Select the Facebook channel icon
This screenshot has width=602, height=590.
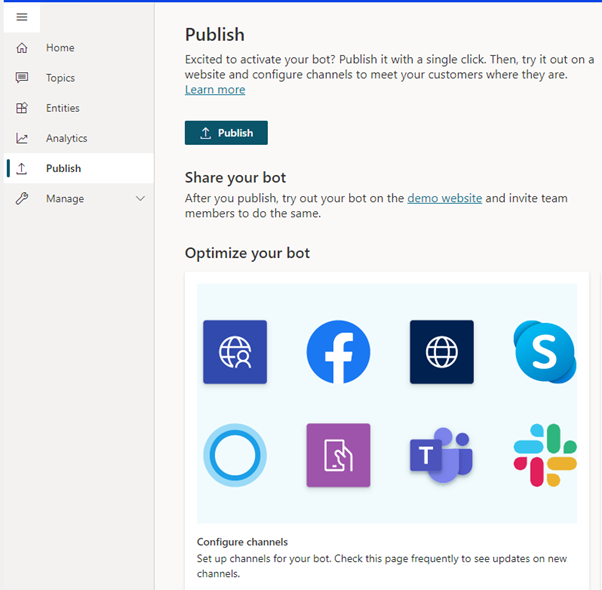(338, 352)
